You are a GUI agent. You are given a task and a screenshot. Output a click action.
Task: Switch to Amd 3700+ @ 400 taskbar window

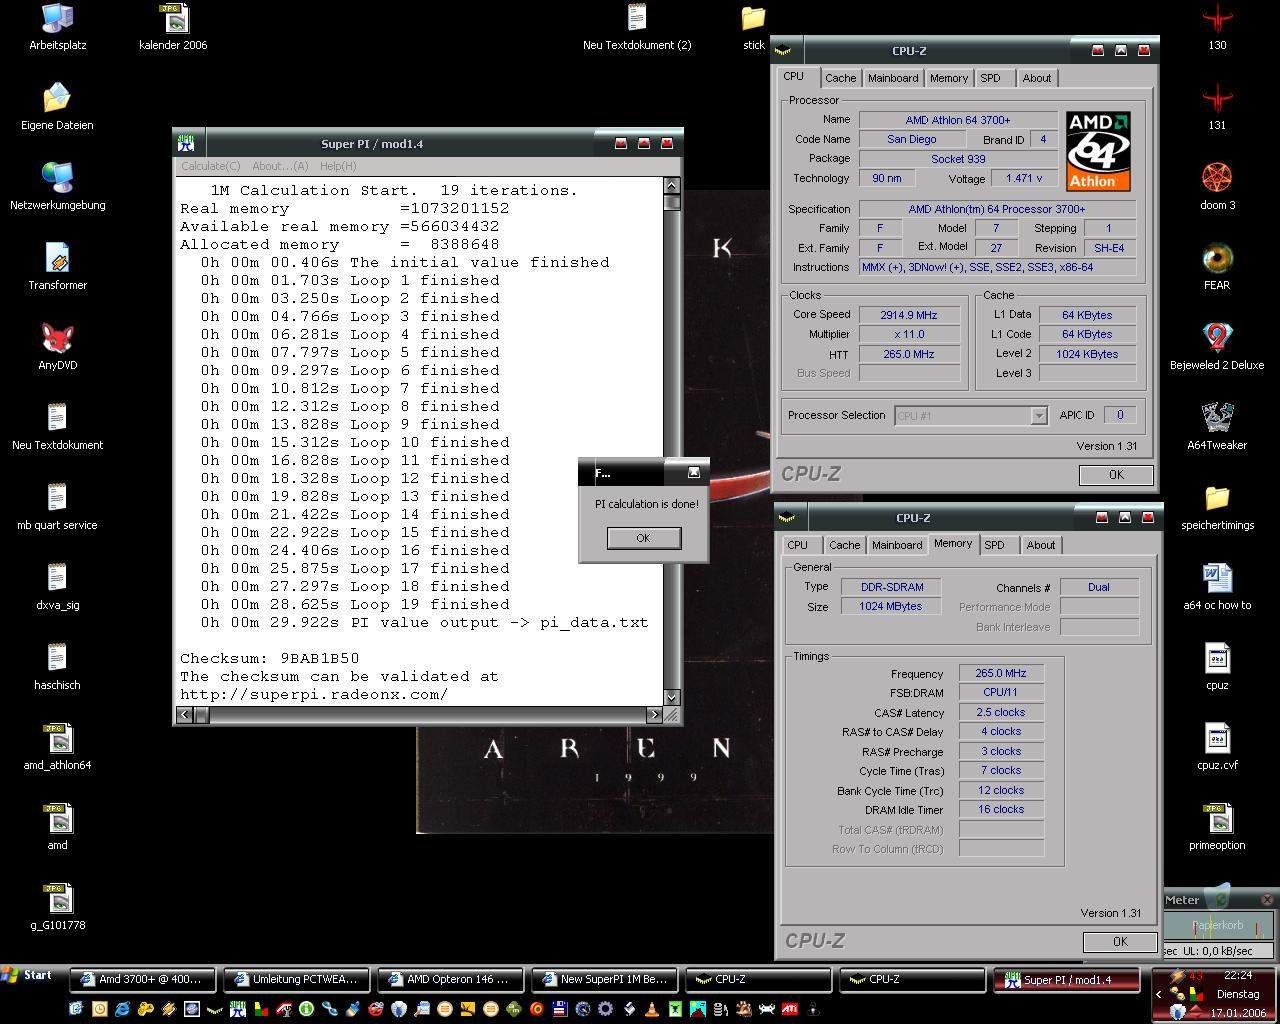pos(141,980)
